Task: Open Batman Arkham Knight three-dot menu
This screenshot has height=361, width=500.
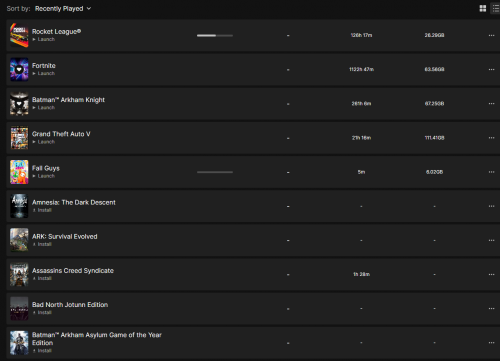Action: point(491,104)
